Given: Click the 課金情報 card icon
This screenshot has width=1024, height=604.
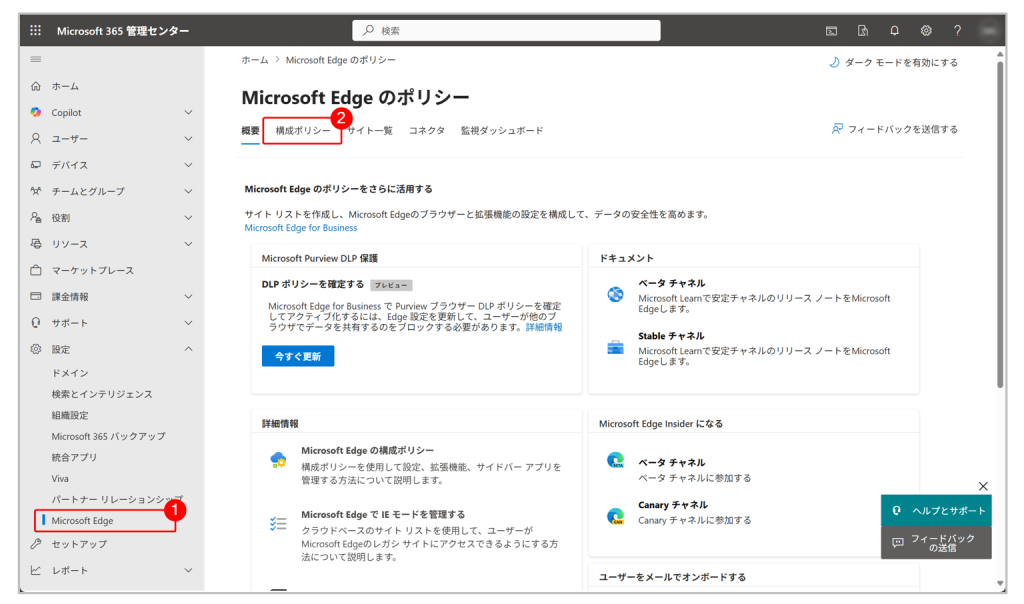Looking at the screenshot, I should (36, 296).
